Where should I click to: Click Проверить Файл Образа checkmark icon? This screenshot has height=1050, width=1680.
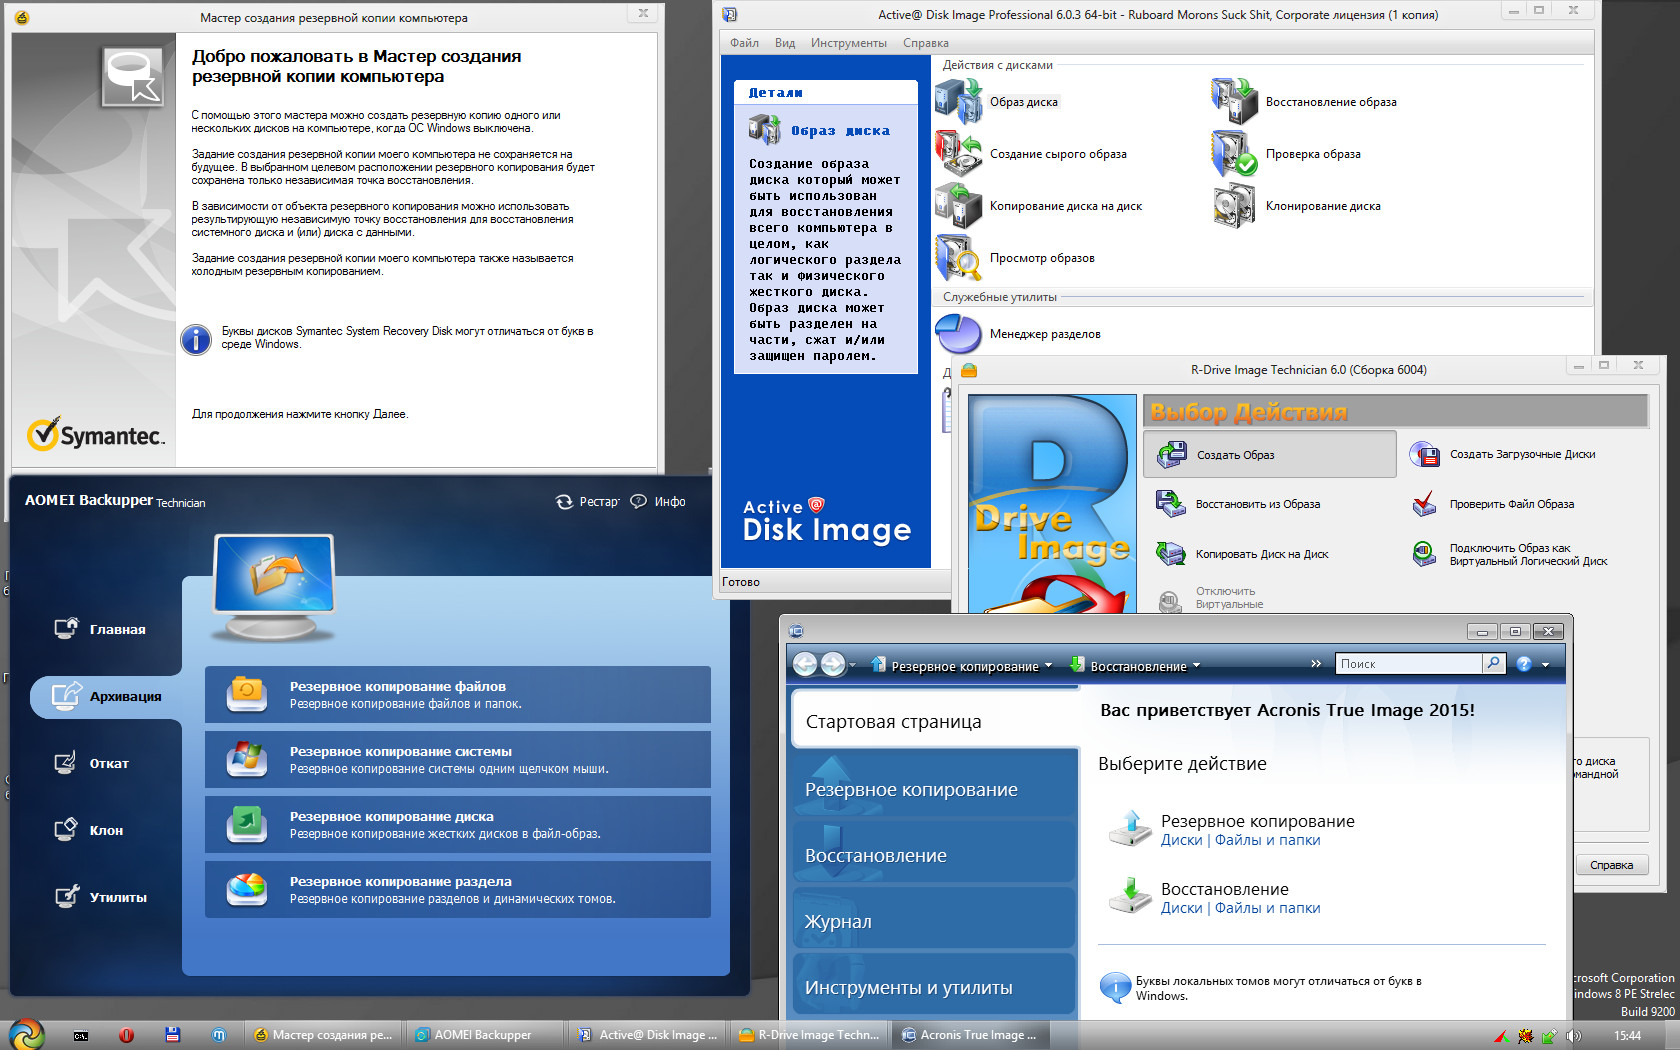click(1424, 503)
